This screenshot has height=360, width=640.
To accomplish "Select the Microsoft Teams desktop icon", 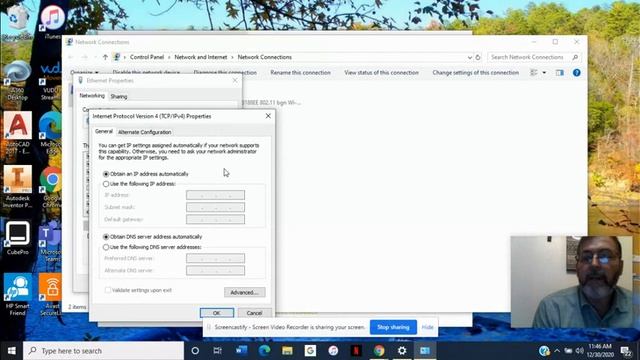I will tap(50, 241).
